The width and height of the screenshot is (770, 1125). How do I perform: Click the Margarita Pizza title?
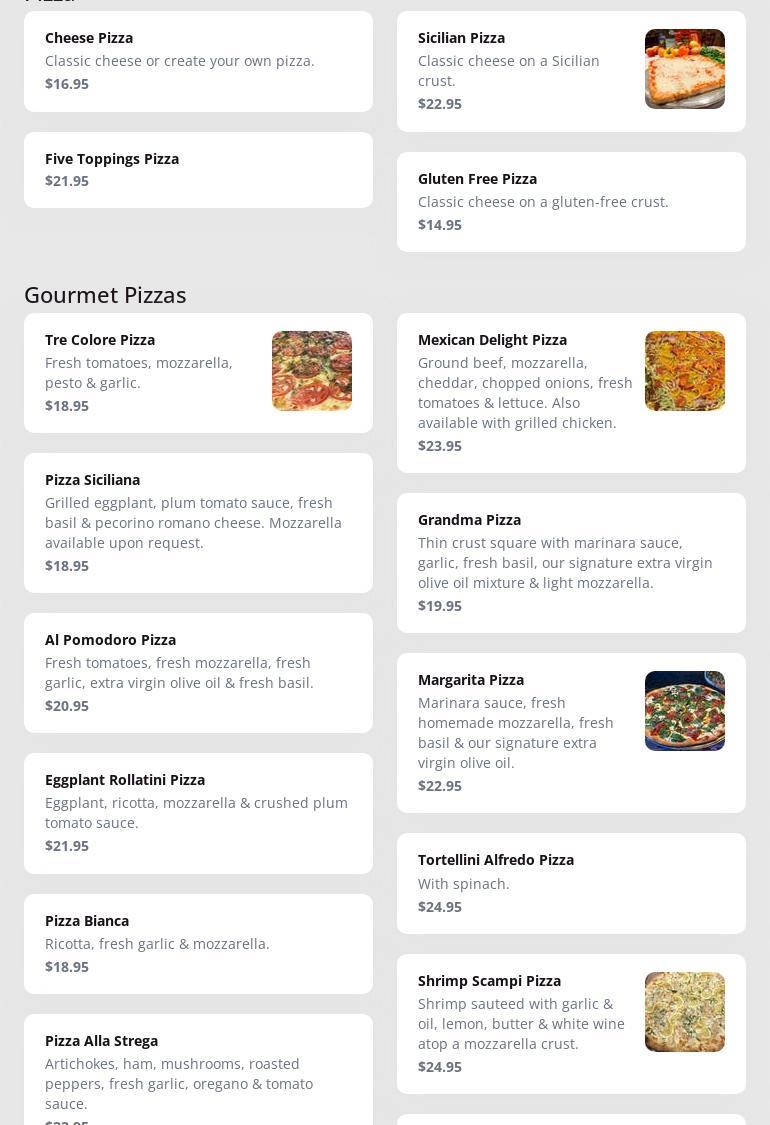point(471,680)
